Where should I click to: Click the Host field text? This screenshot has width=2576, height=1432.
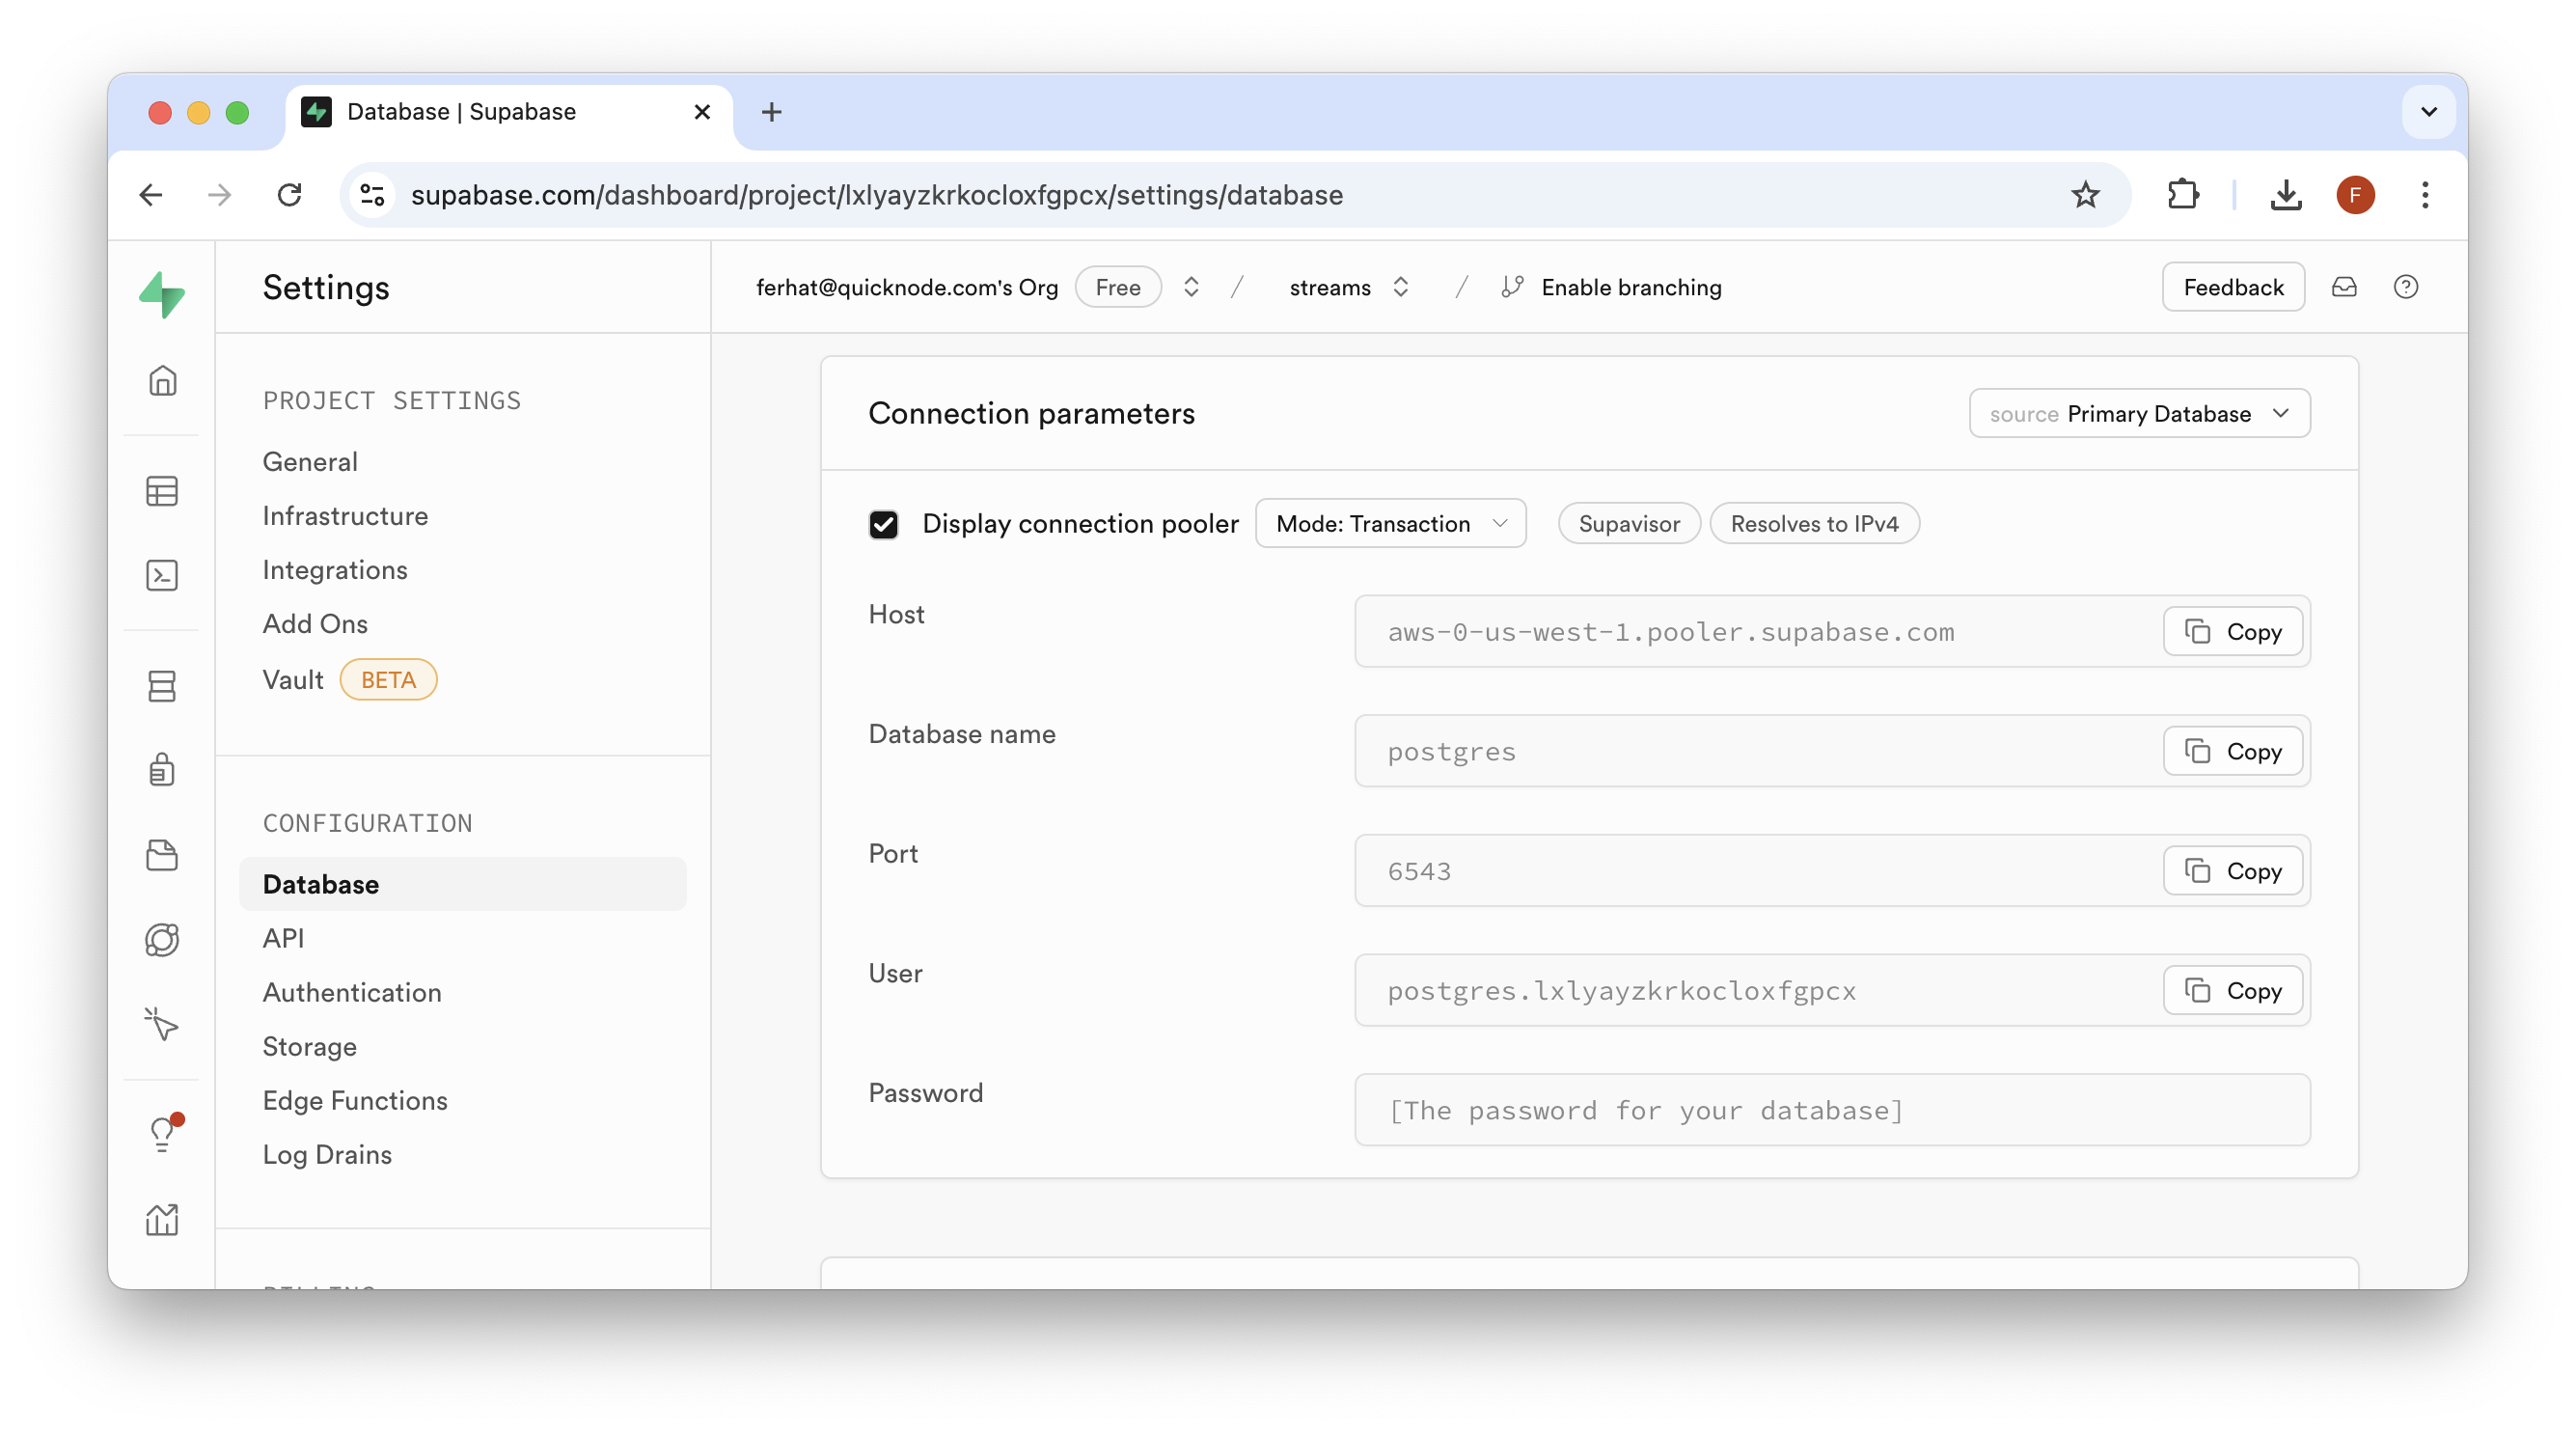coord(1670,632)
